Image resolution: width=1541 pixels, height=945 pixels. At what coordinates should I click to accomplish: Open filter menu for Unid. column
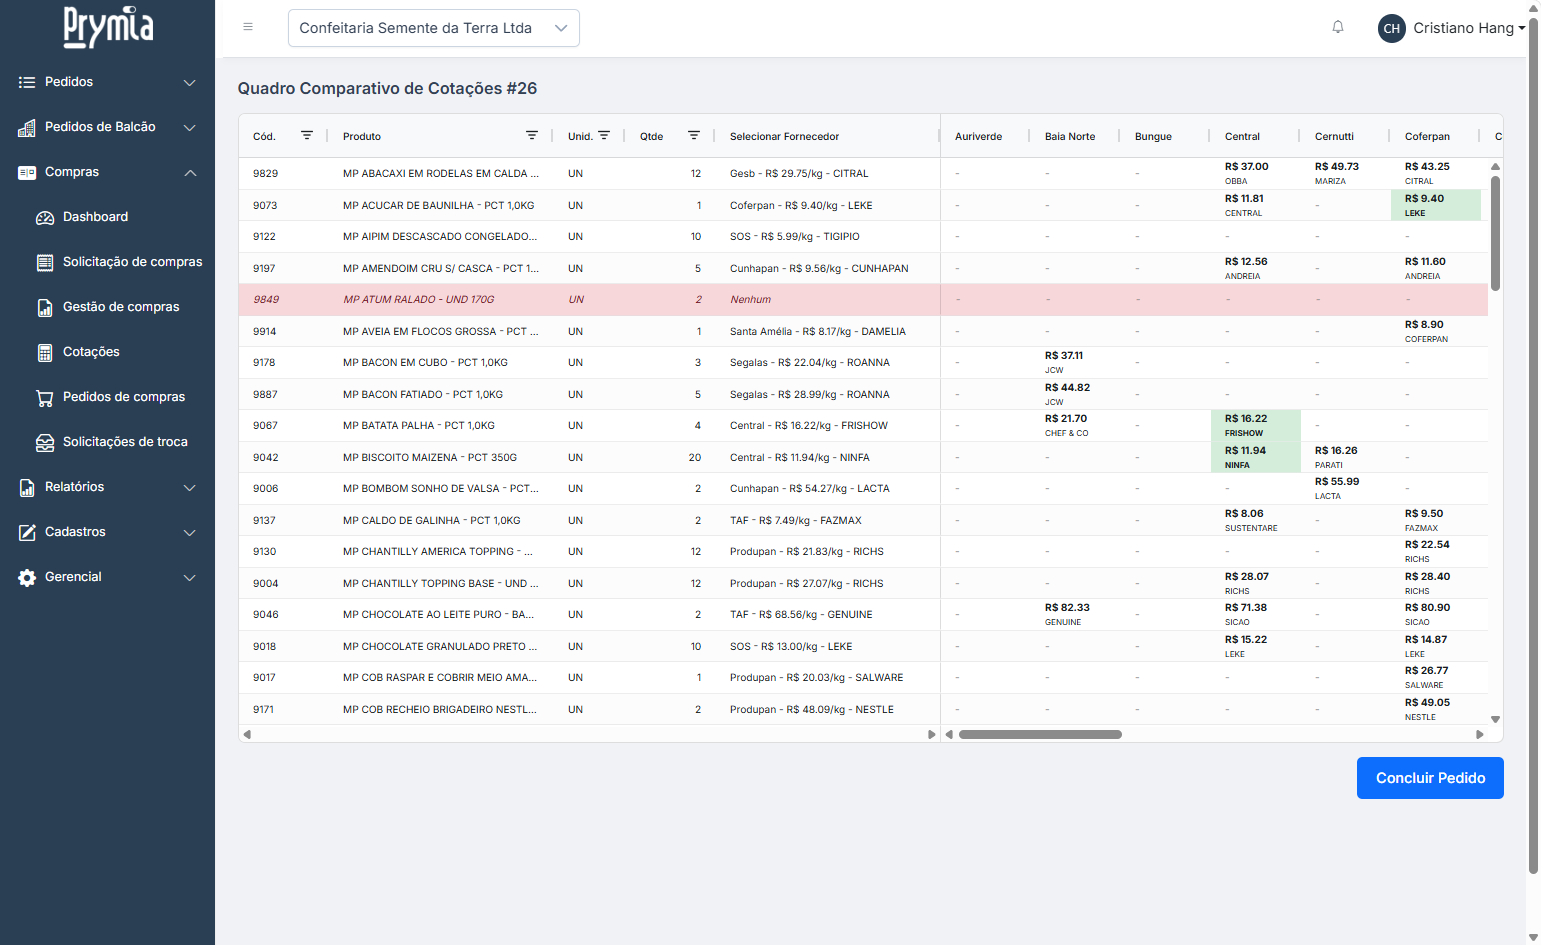coord(604,135)
